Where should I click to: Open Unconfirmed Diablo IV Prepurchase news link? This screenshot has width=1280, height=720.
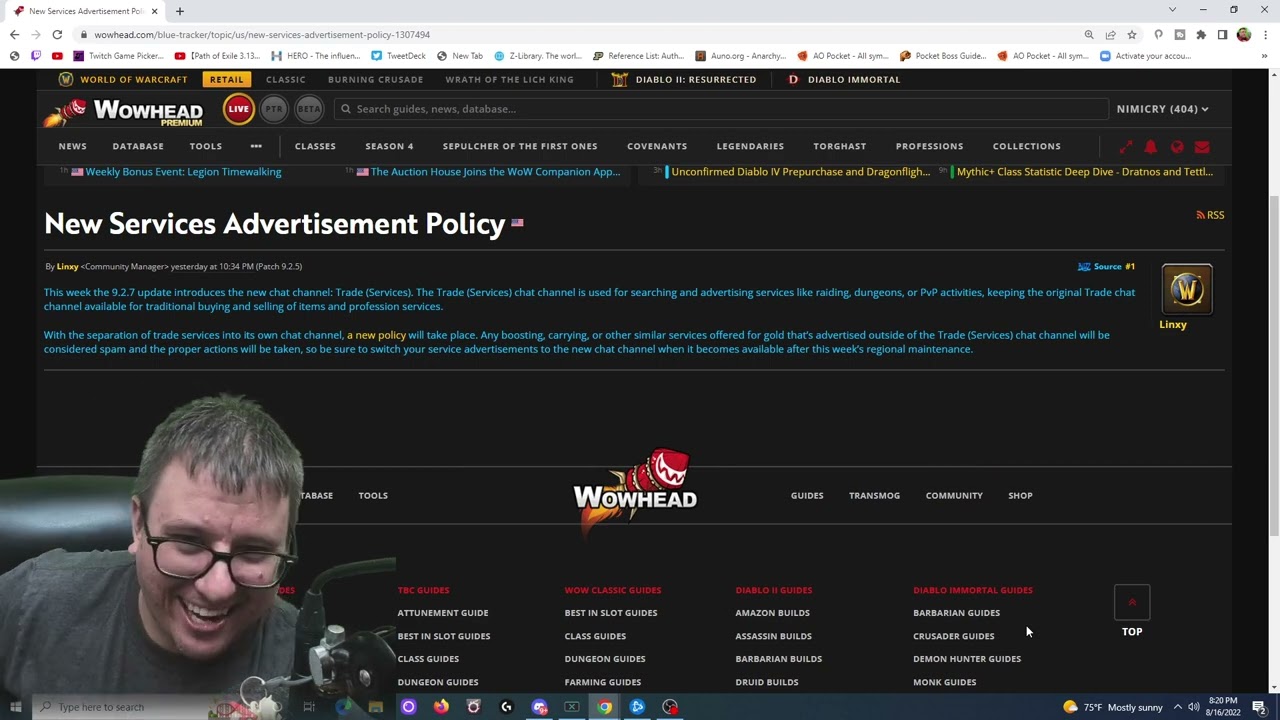(x=800, y=172)
